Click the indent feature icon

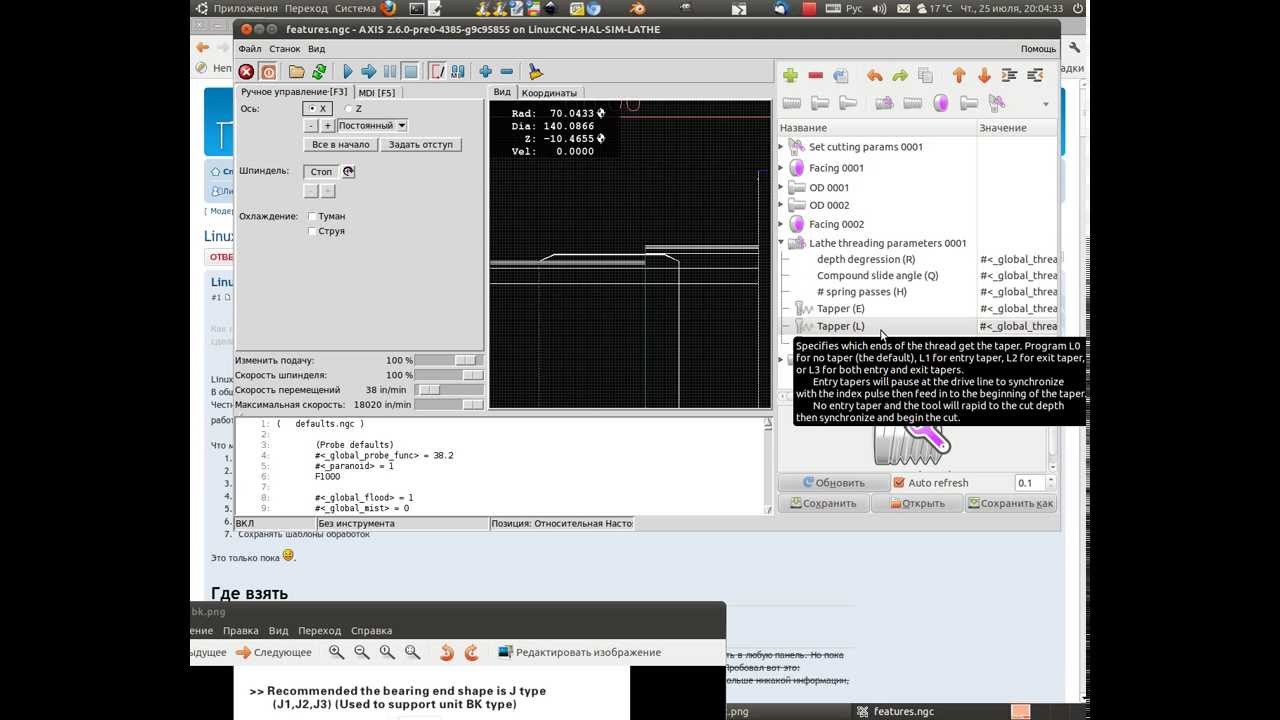coord(1009,76)
